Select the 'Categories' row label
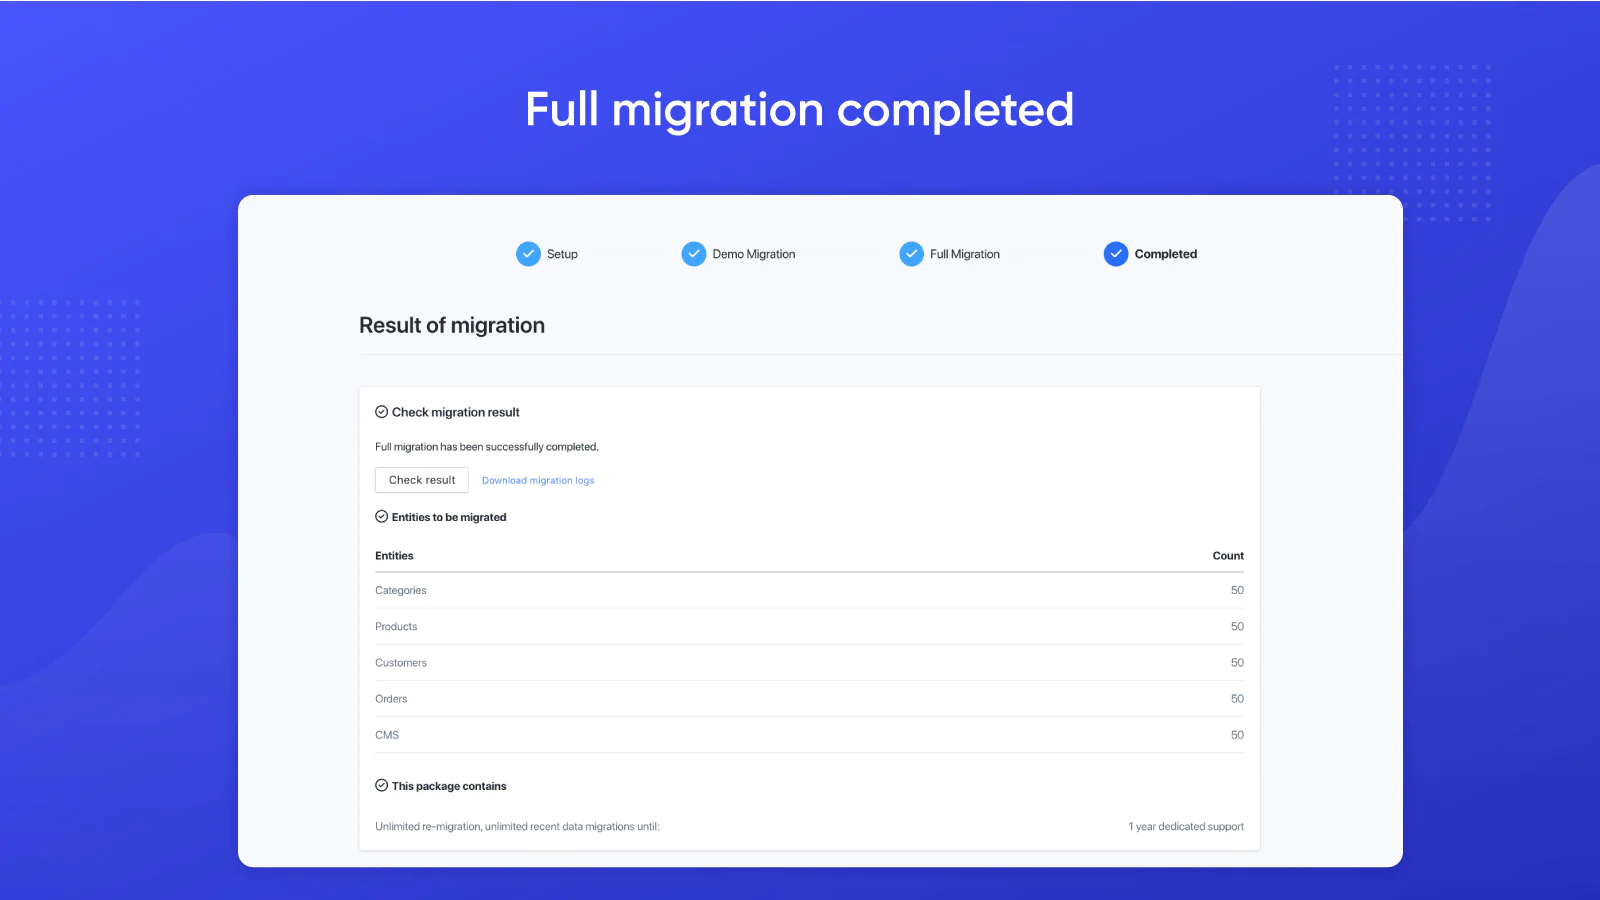The width and height of the screenshot is (1600, 900). tap(401, 591)
